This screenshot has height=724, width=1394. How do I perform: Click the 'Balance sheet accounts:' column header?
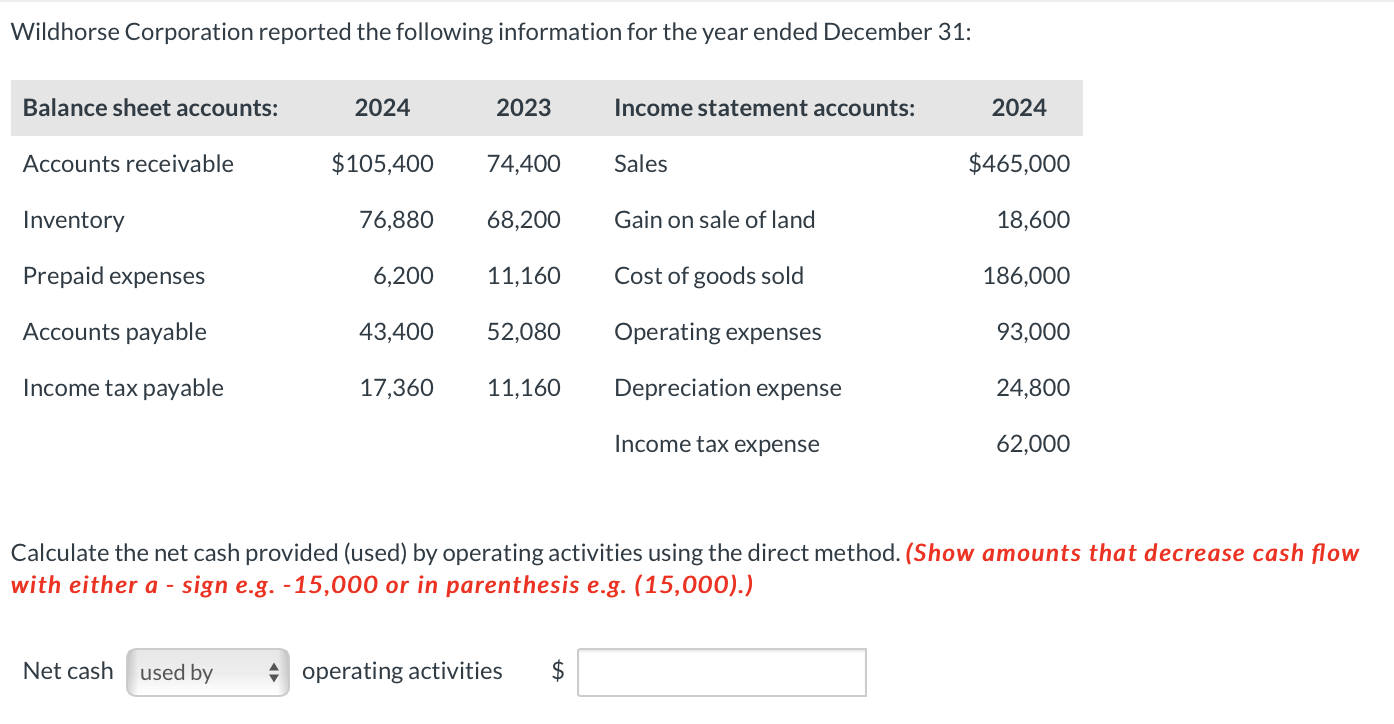(151, 108)
